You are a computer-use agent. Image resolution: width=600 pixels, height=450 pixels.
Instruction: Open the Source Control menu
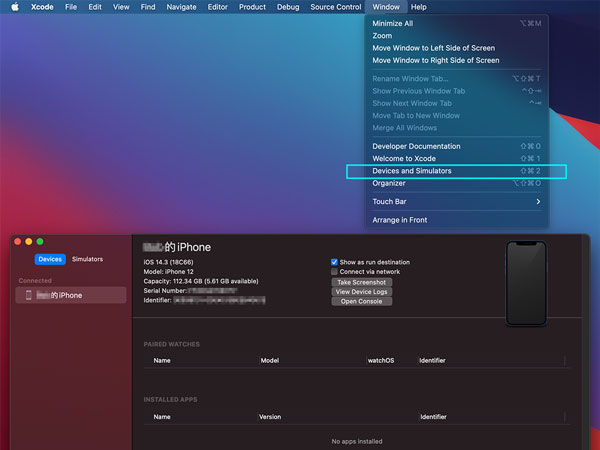click(x=335, y=7)
